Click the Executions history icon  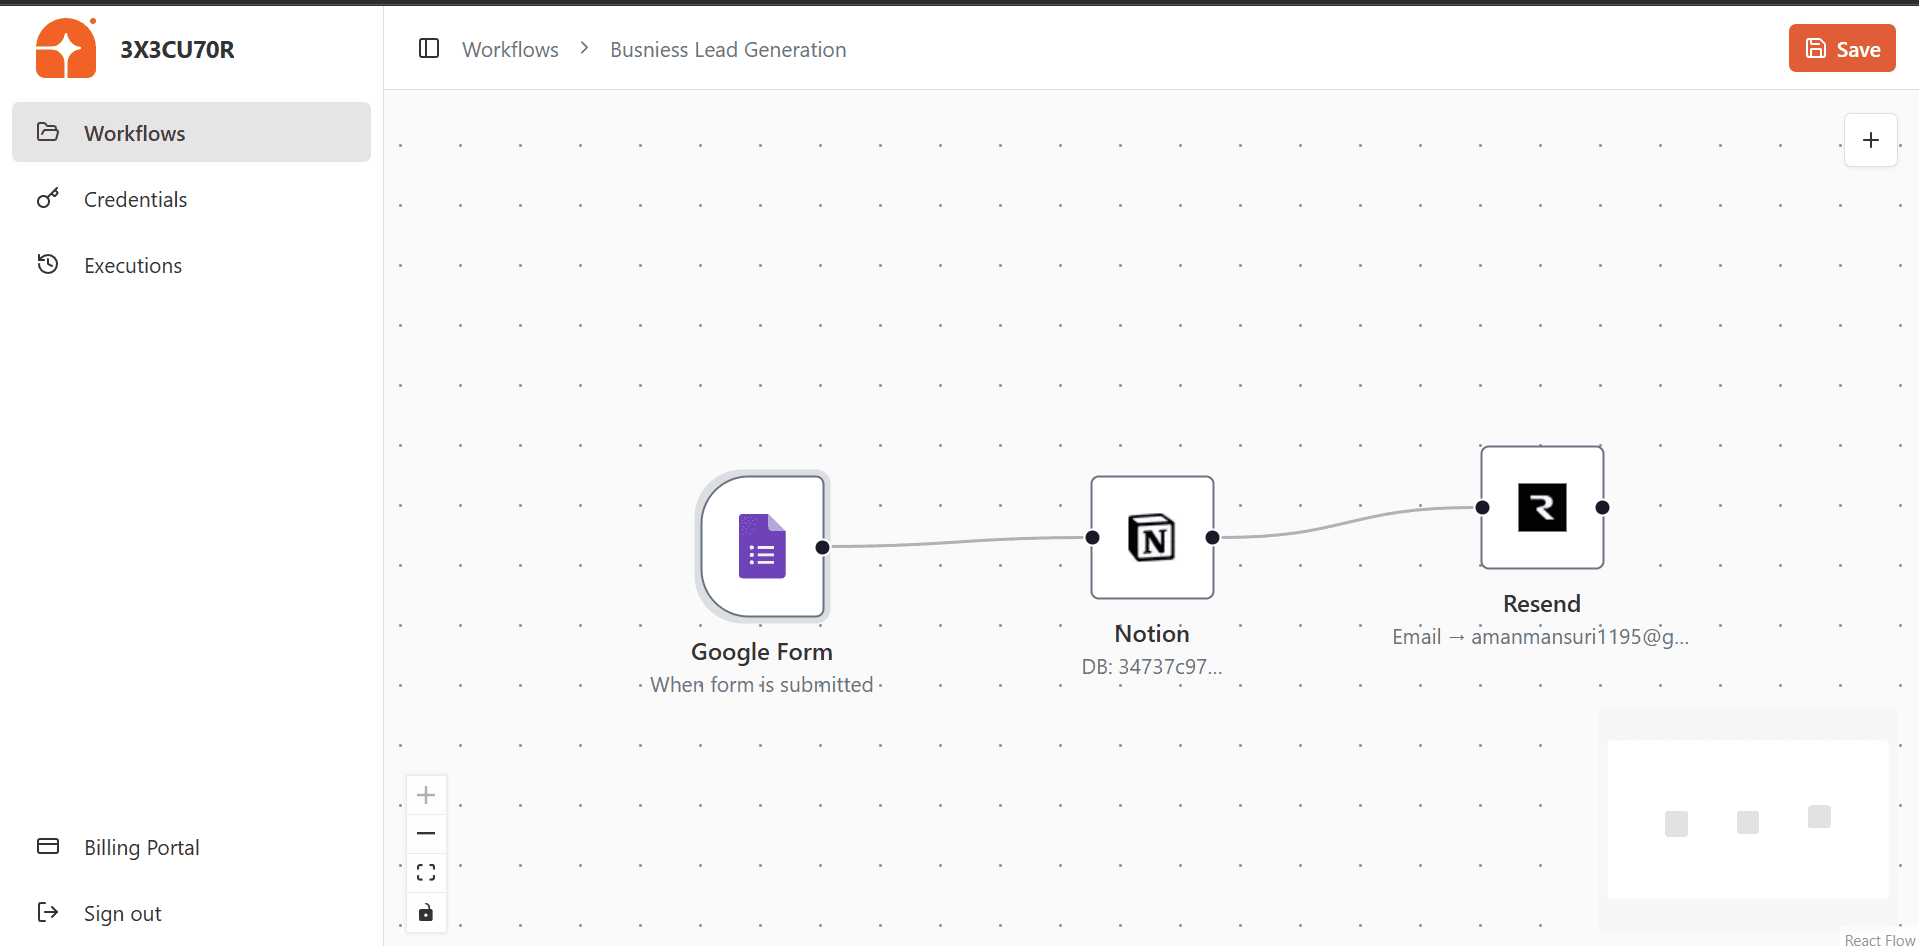(x=48, y=264)
